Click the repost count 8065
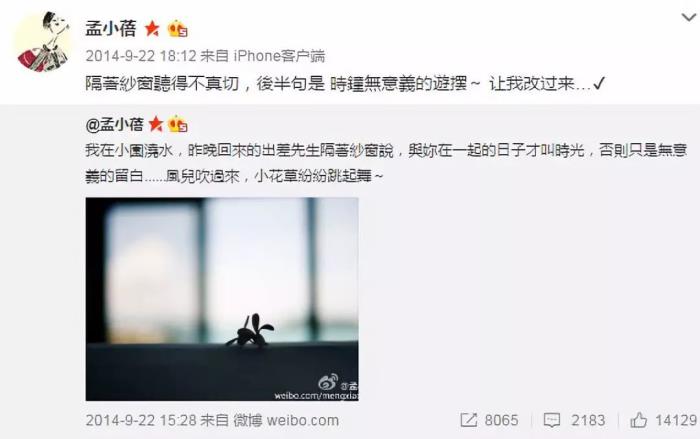 tap(501, 420)
